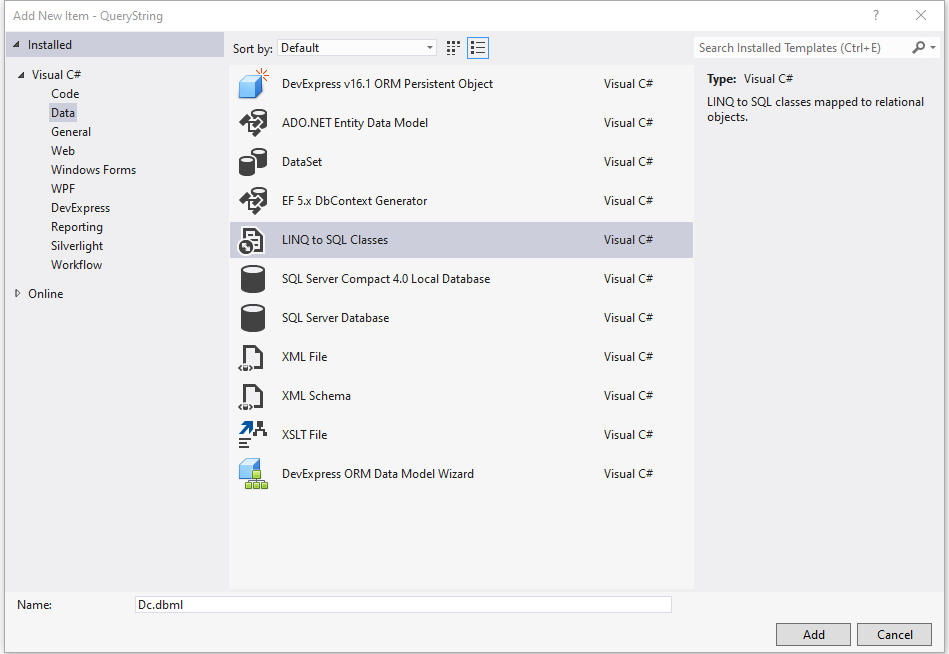Click Visual C# type in XML Schema row
Screen dimensions: 949x654
tap(628, 396)
